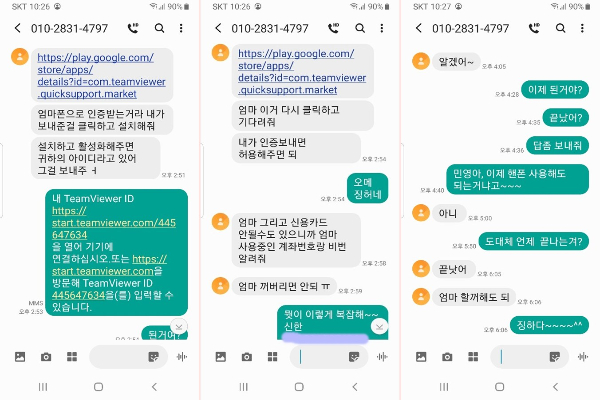Open the gallery image icon in the leftmost chat toolbar
The height and width of the screenshot is (400, 600).
coord(20,357)
